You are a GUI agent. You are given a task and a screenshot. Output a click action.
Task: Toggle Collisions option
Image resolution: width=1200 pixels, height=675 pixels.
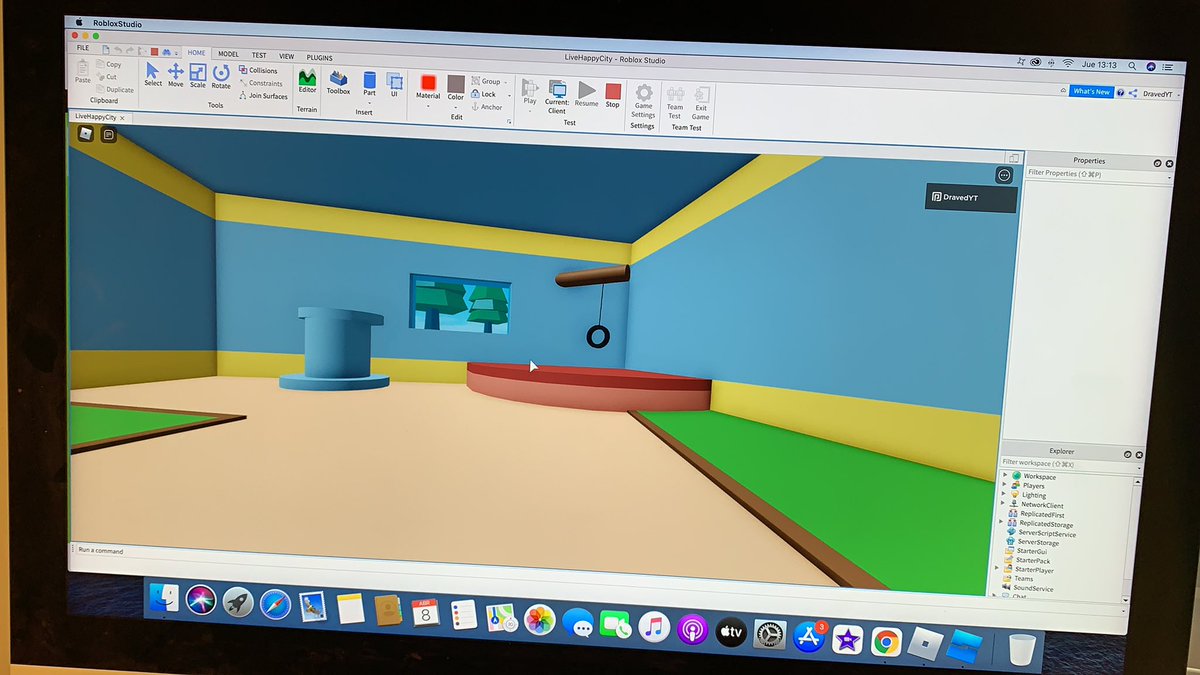tap(257, 71)
